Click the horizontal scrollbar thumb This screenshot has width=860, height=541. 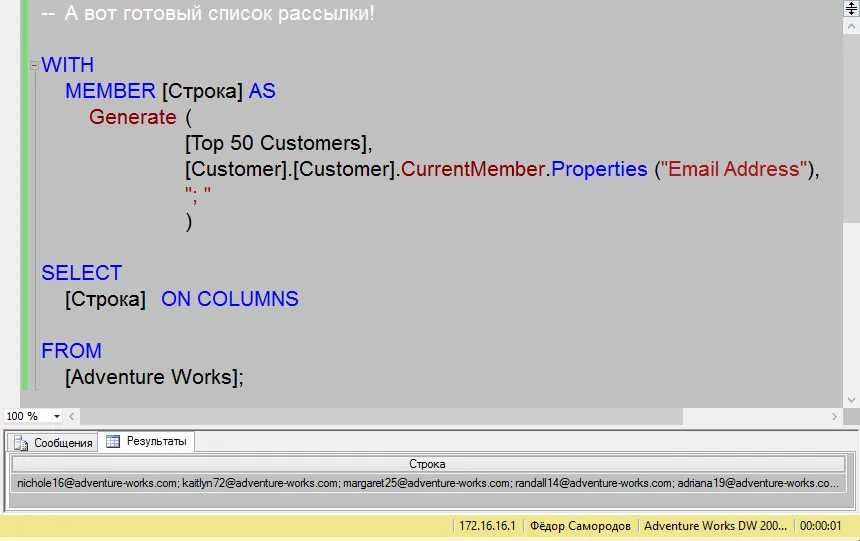(382, 416)
